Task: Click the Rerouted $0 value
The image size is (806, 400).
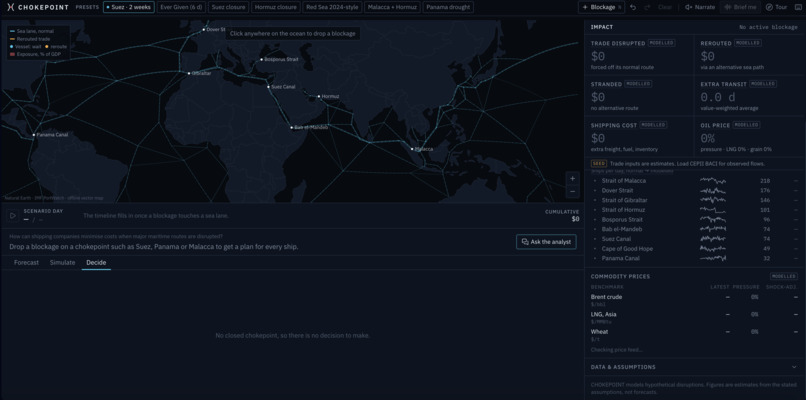Action: tap(708, 56)
